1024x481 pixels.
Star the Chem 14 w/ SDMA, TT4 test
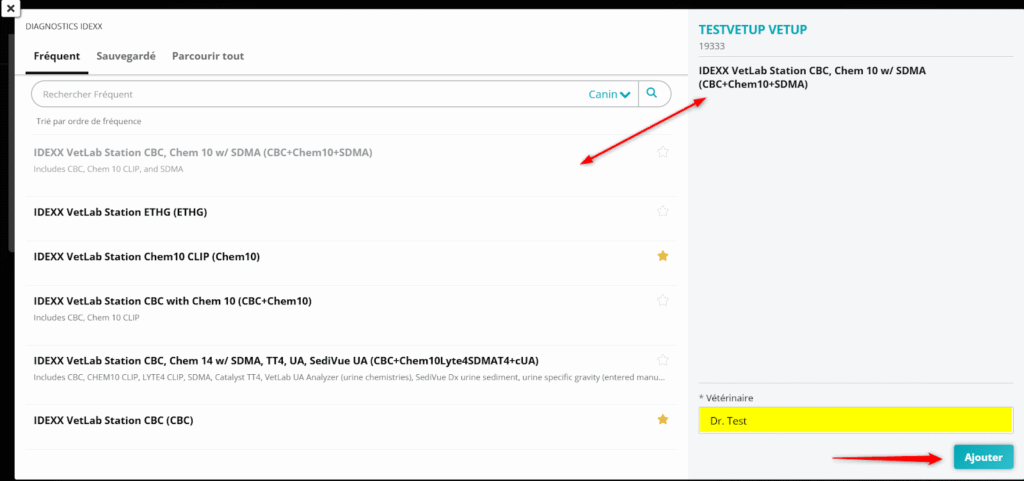(662, 360)
